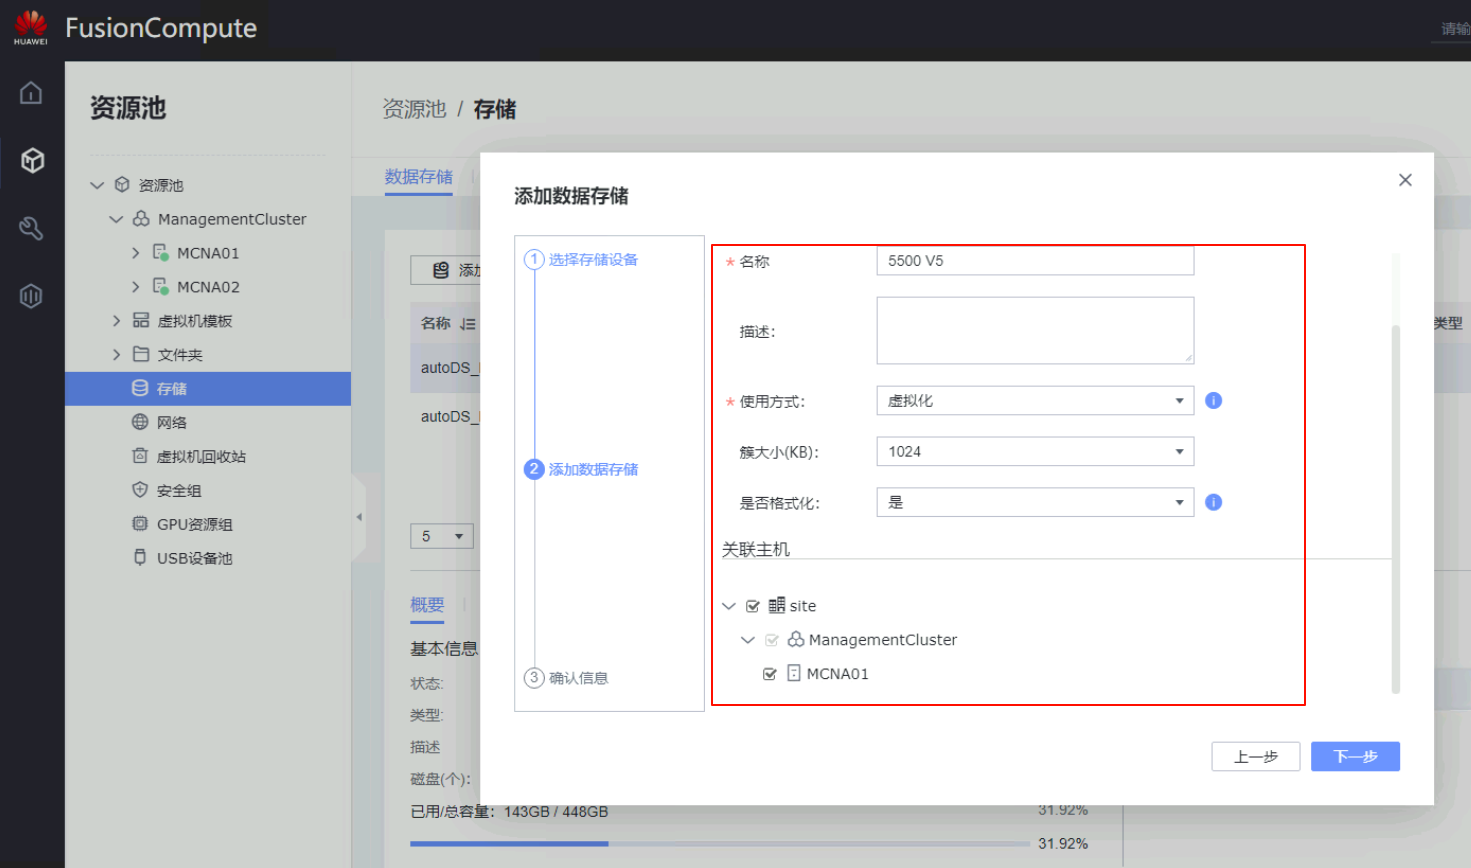Select 网络 in the resource tree
This screenshot has height=868, width=1471.
pos(171,422)
